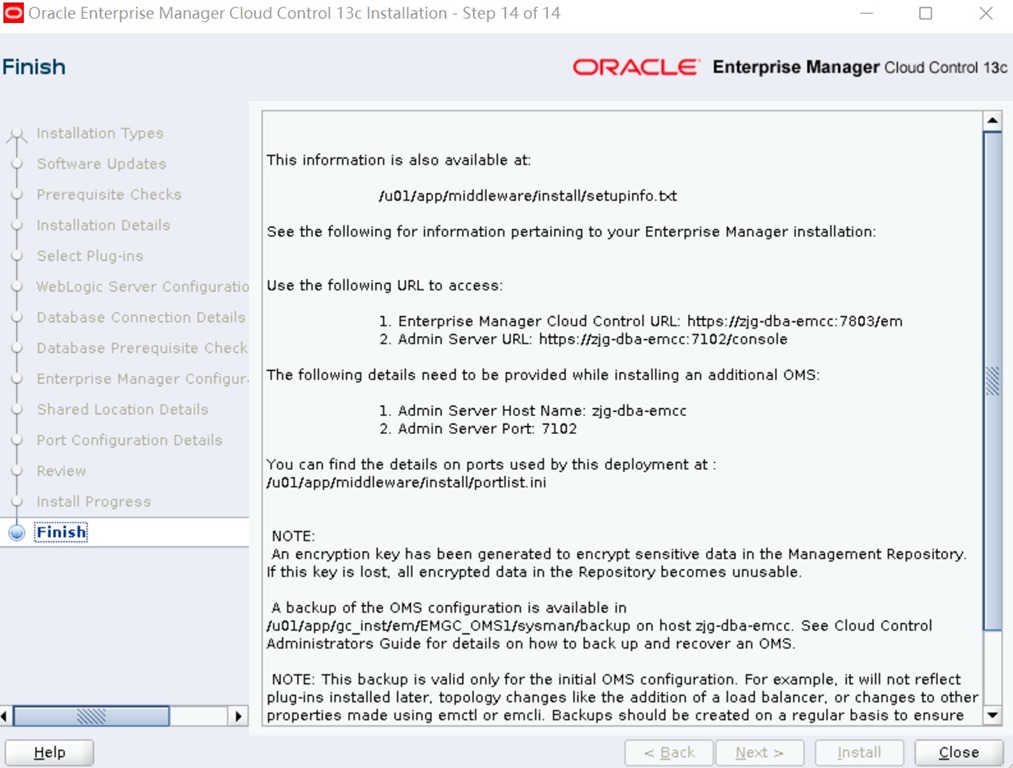Select the Shared Location Details step
Screen dimensions: 1013x768
coord(123,410)
